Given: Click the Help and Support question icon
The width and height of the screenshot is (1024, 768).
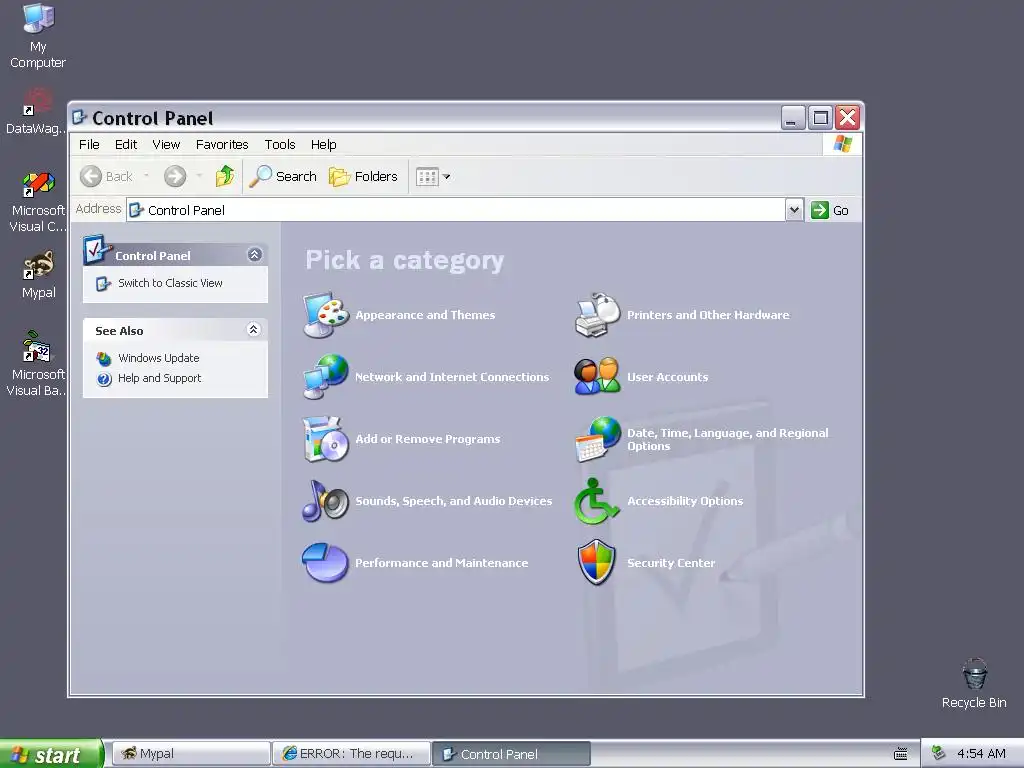Looking at the screenshot, I should tap(104, 379).
